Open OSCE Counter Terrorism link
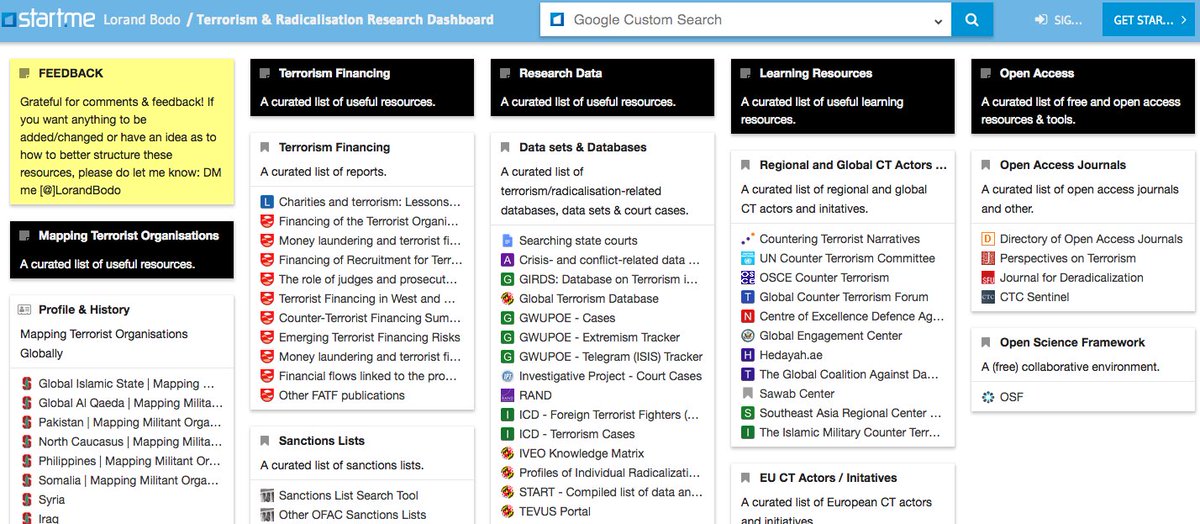The image size is (1200, 524). click(824, 278)
